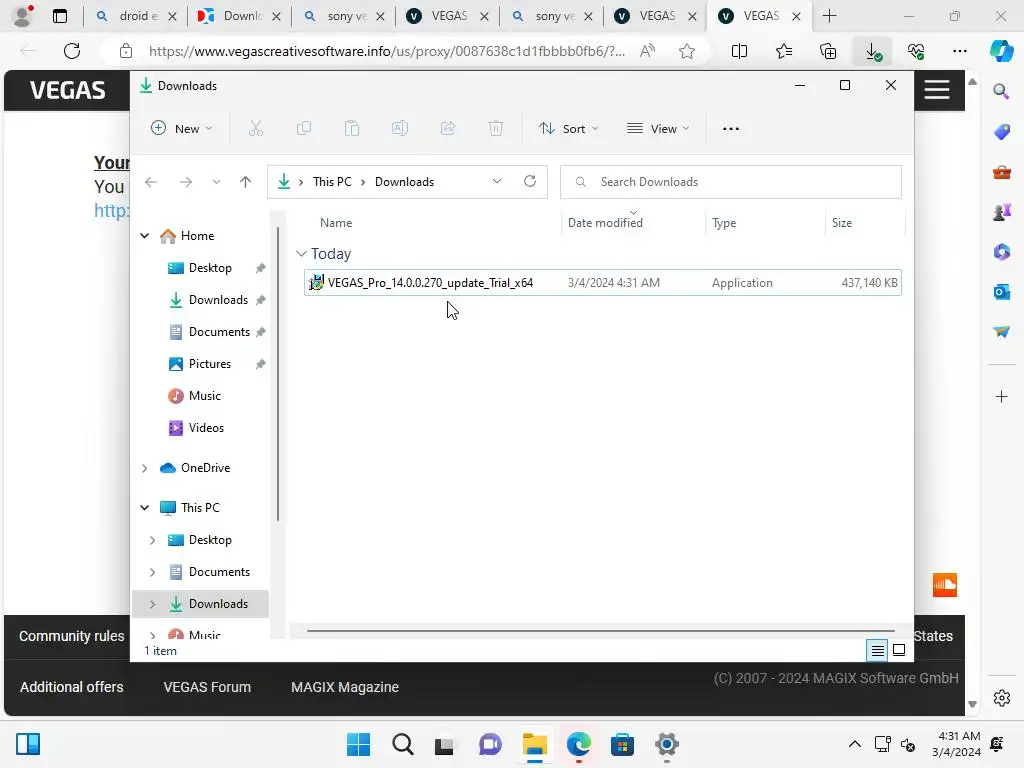Select Pictures in navigation pane

[210, 364]
